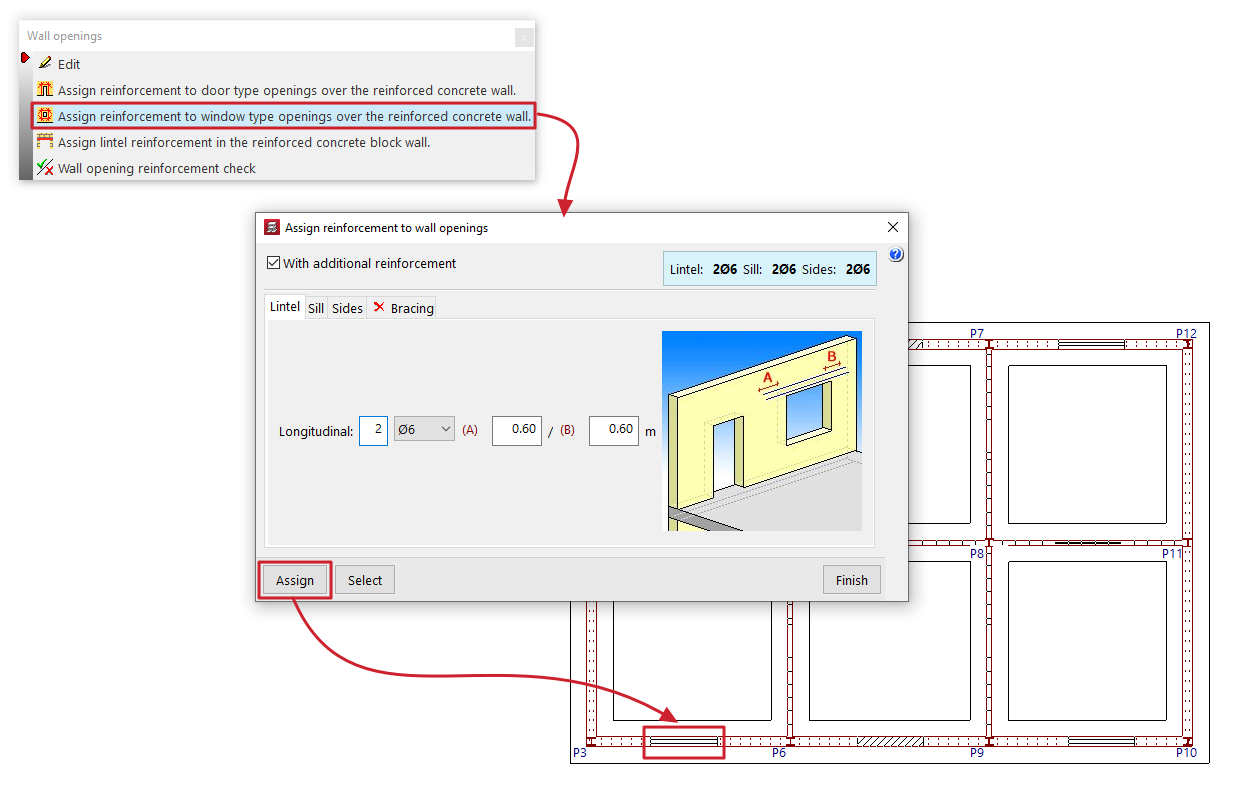Open the blue help question mark icon
The width and height of the screenshot is (1245, 797).
click(896, 255)
